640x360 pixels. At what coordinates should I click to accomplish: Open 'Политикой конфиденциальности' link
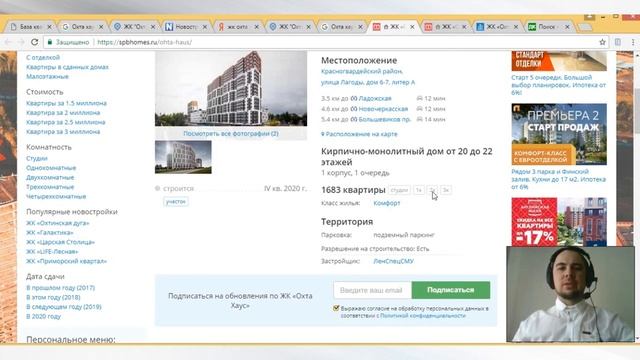coord(423,316)
